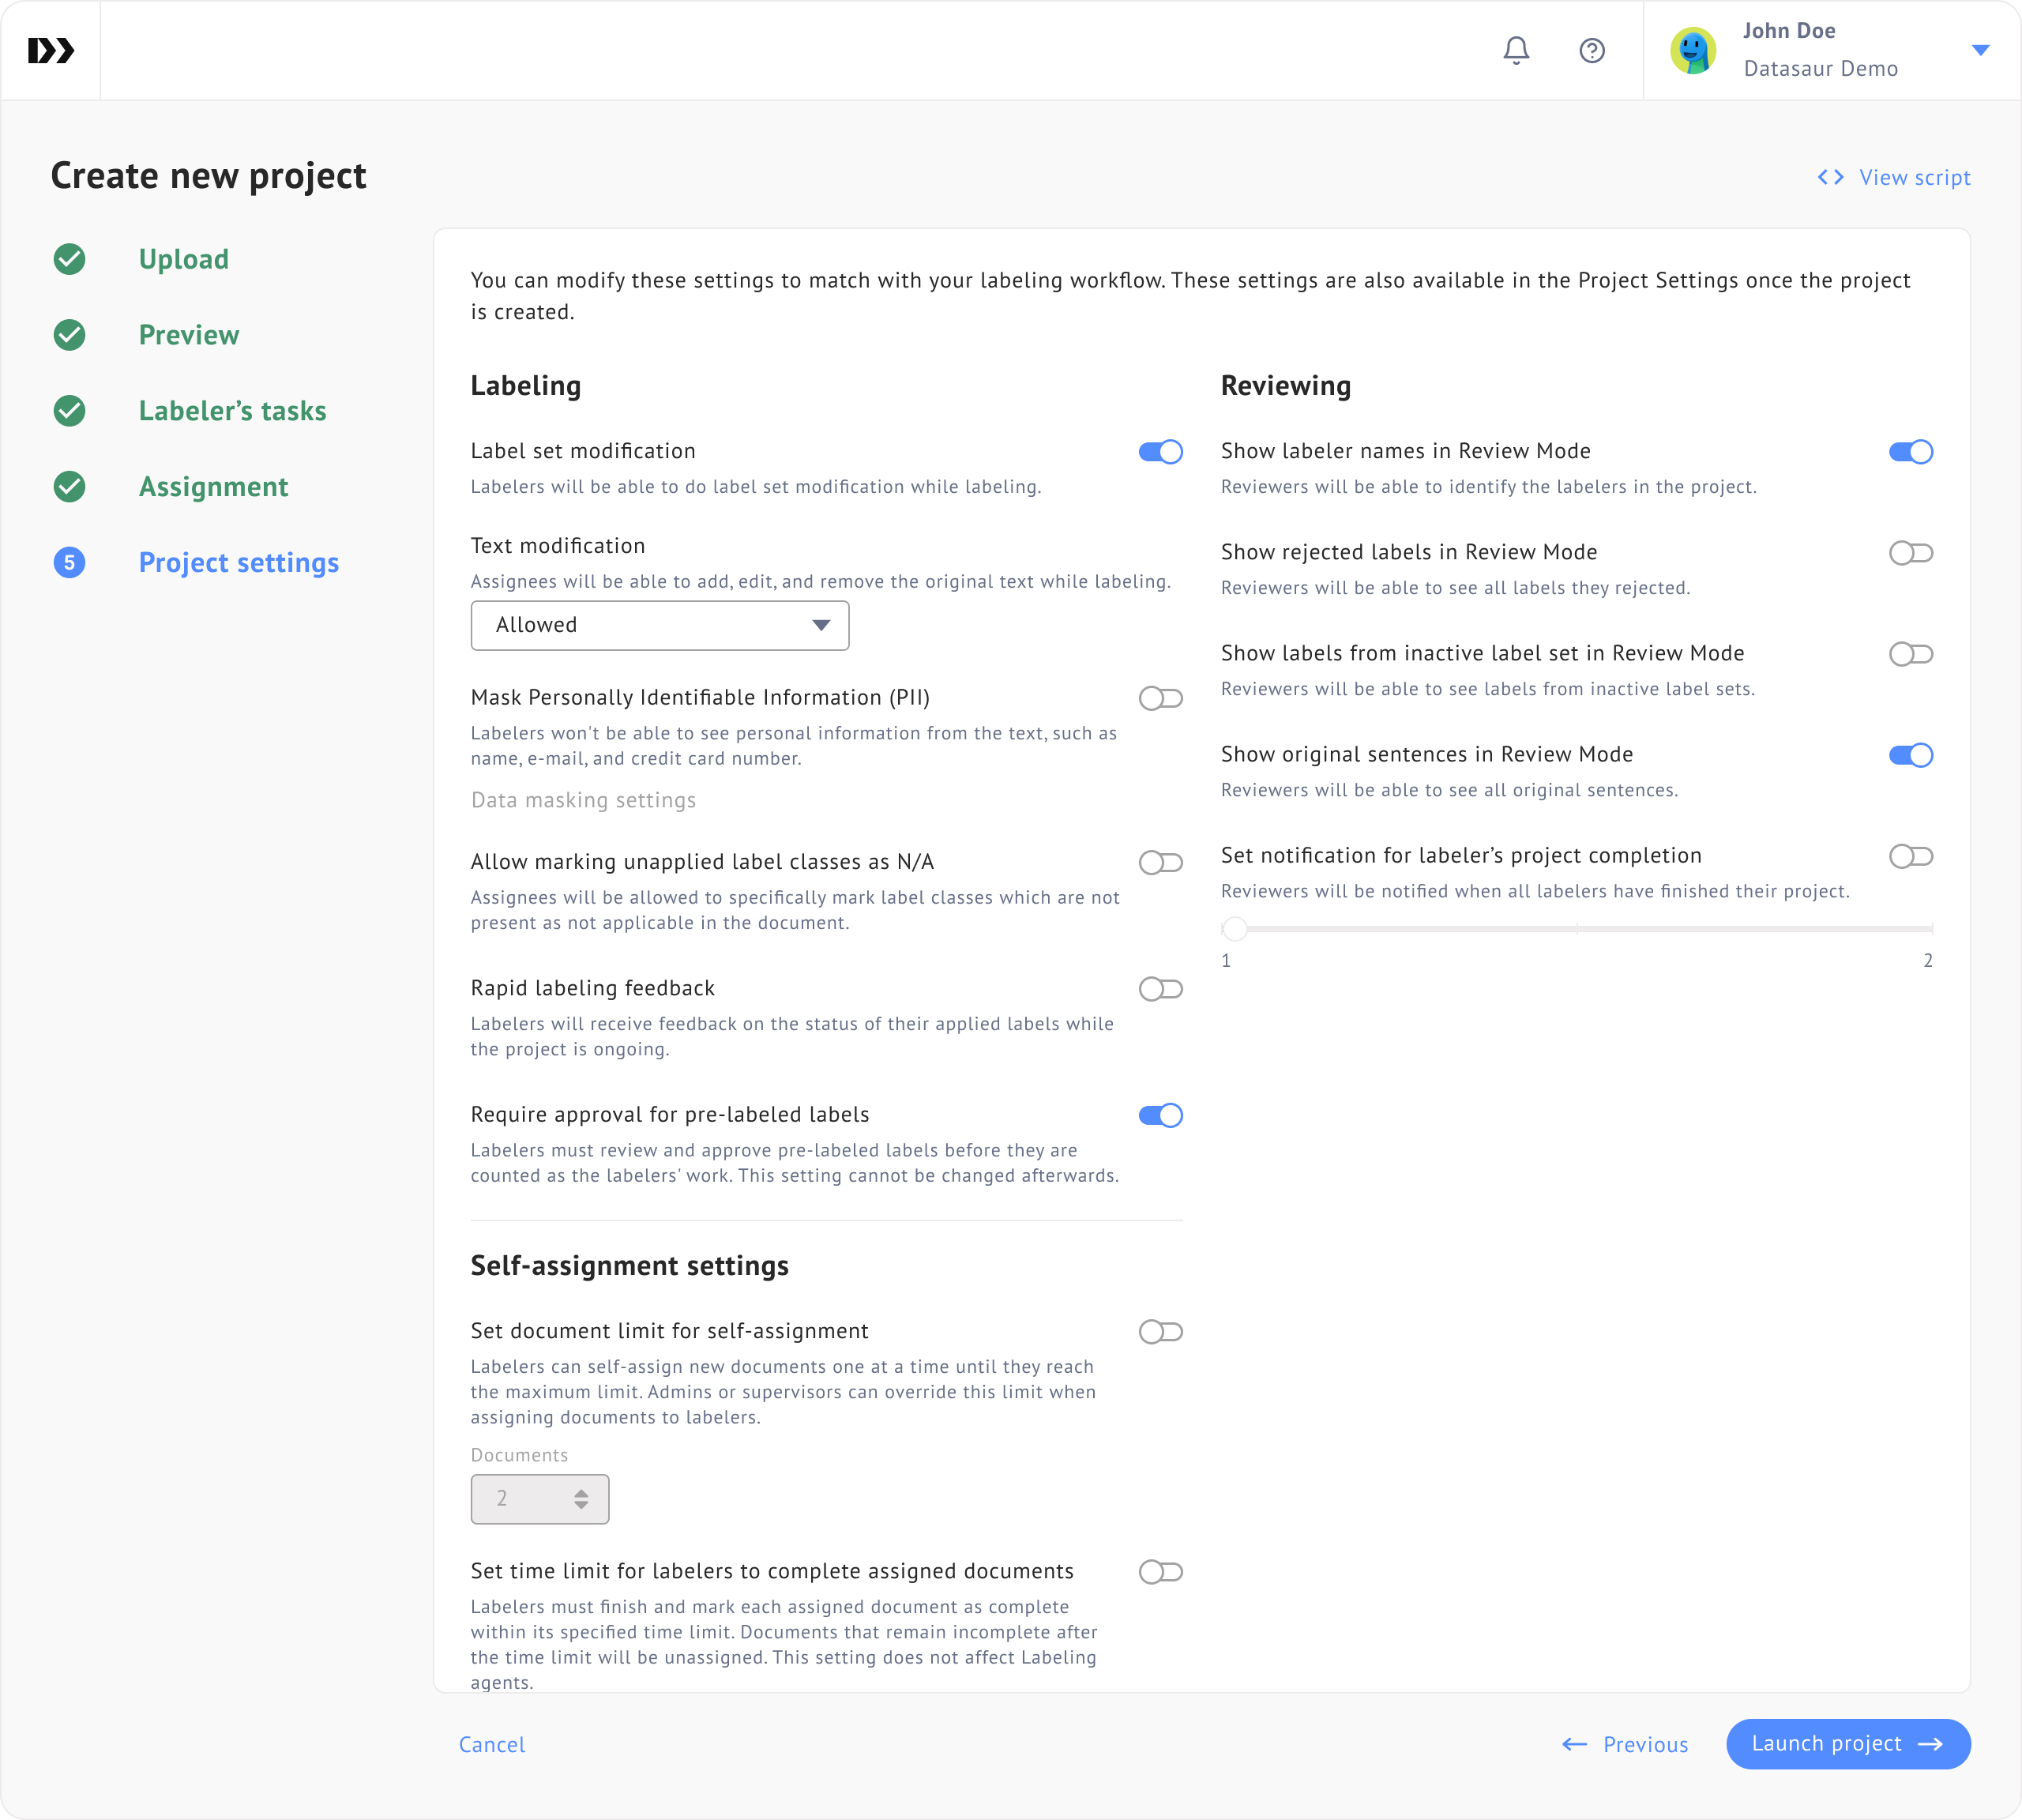Click the labeler completion notification slider handle
This screenshot has width=2022, height=1820.
[x=1235, y=929]
